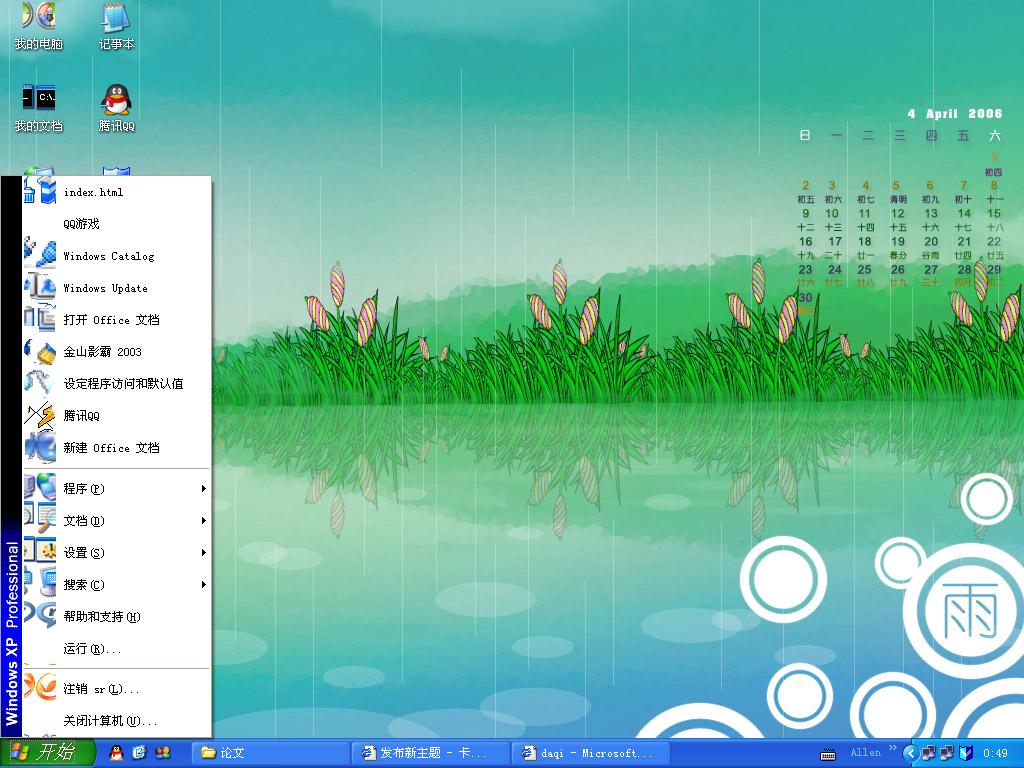Screen dimensions: 1024x768
Task: Launch Windows Update from Start menu
Action: [x=116, y=288]
